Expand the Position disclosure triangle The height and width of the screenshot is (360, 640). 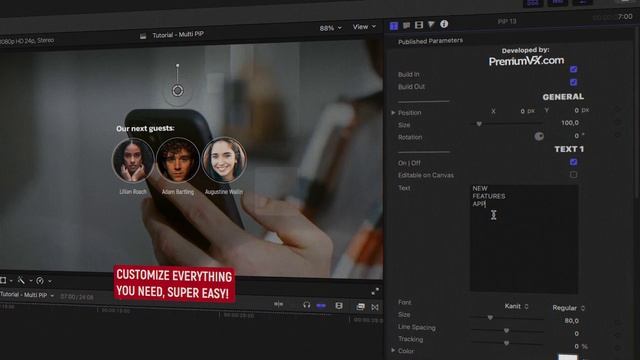pyautogui.click(x=393, y=112)
